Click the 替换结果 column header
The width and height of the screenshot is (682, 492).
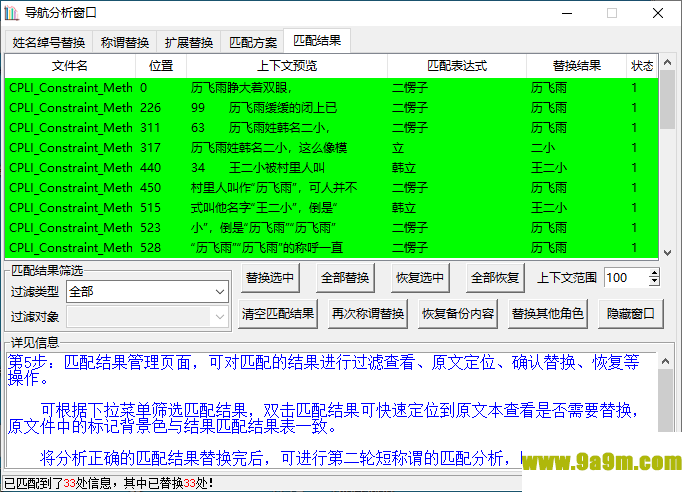pos(576,66)
